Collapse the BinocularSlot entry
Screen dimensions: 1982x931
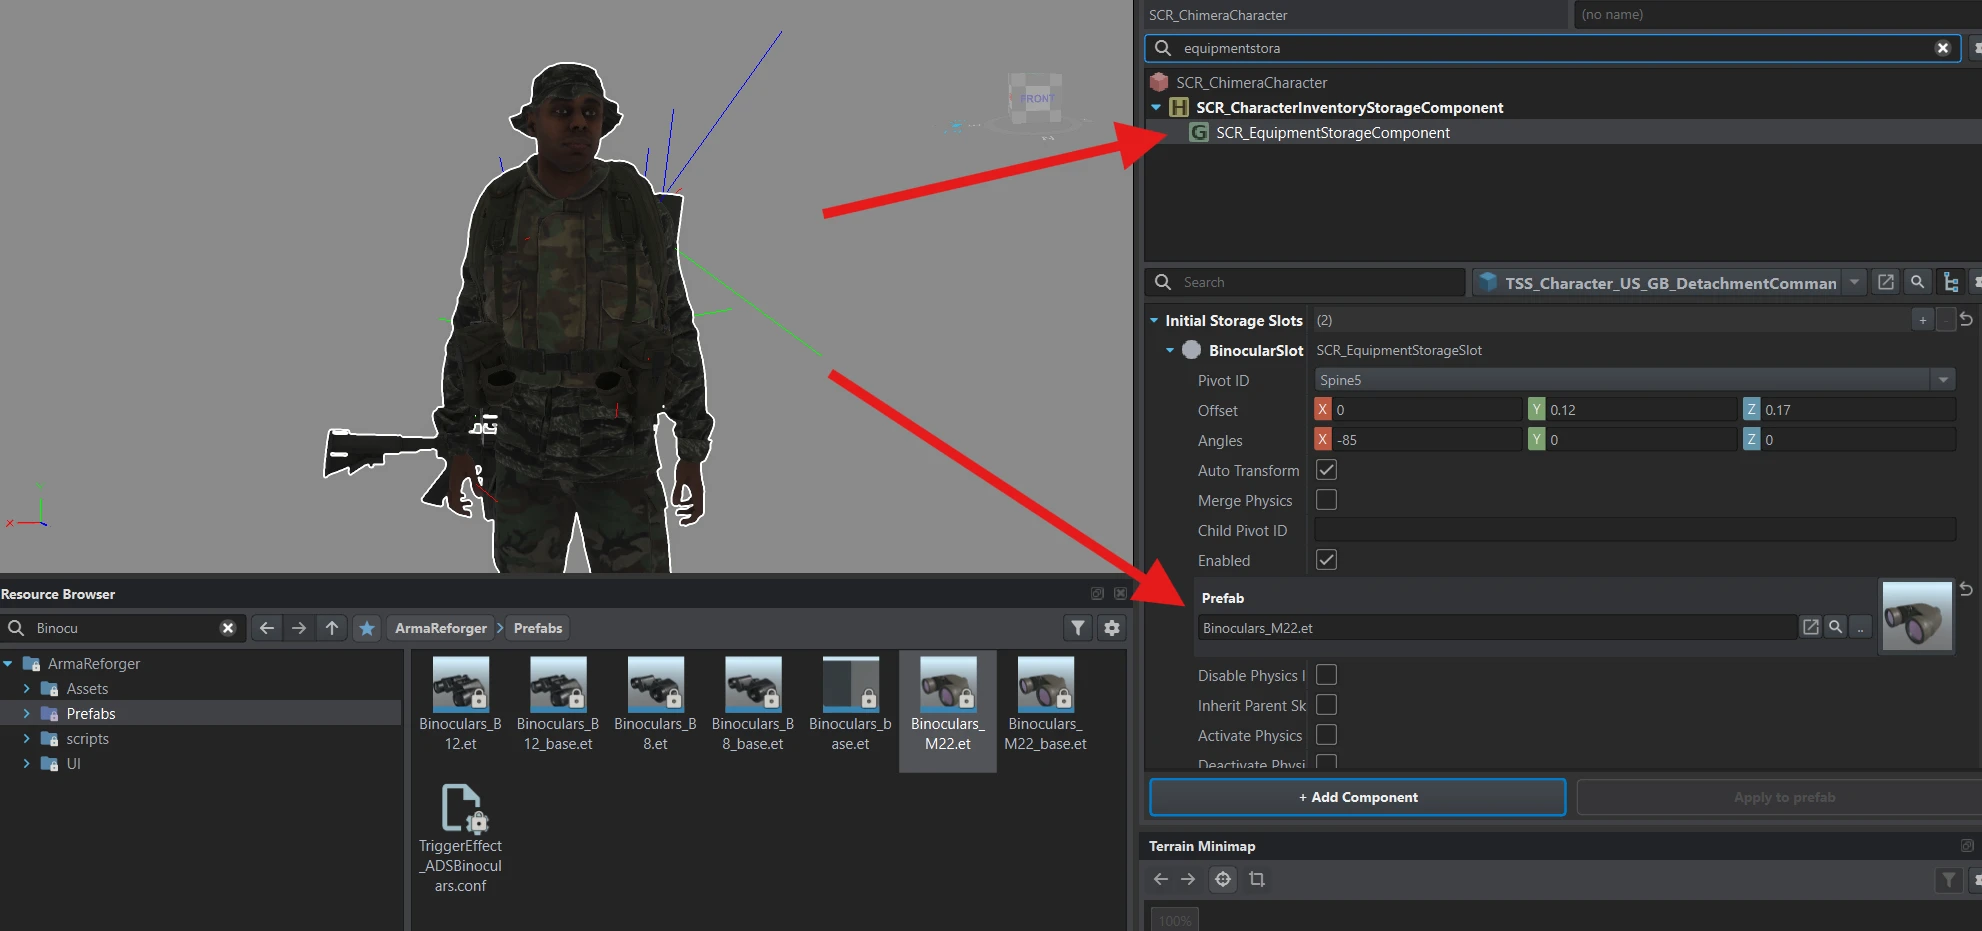(1170, 350)
